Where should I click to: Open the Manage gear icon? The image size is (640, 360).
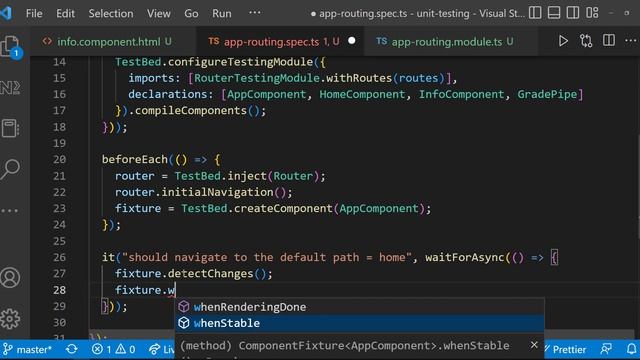(10, 319)
